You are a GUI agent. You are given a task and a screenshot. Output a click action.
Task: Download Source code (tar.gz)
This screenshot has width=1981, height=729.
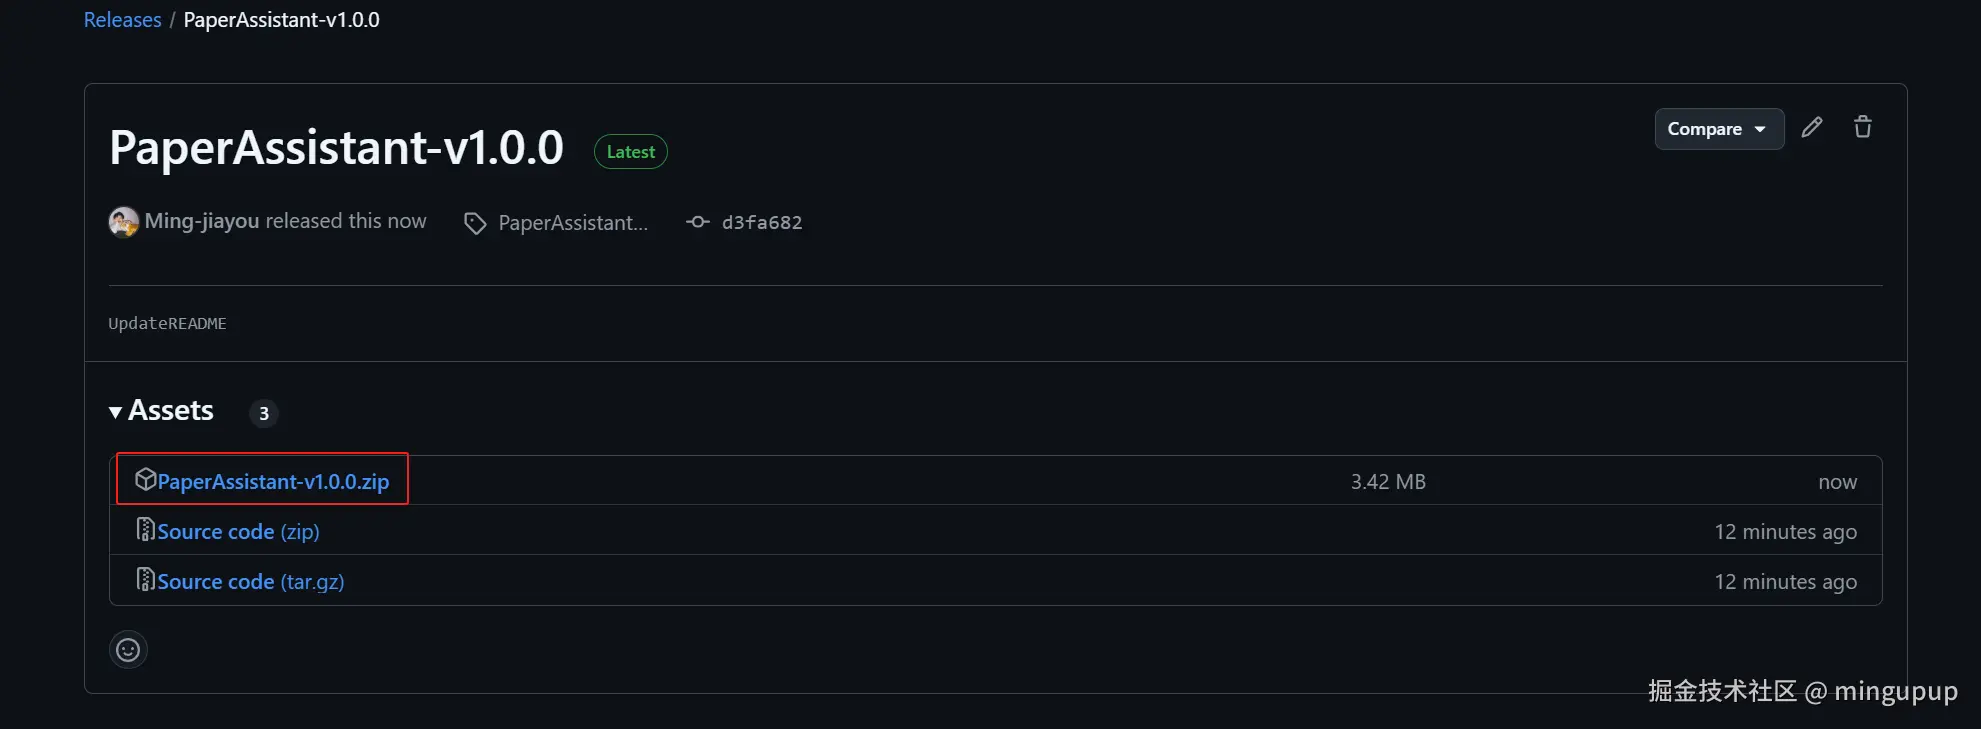click(250, 582)
